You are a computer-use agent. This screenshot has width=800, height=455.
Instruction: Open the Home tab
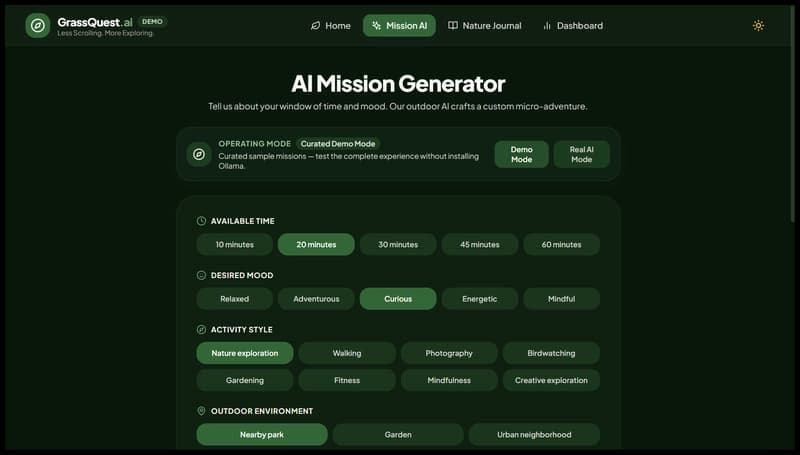point(331,26)
